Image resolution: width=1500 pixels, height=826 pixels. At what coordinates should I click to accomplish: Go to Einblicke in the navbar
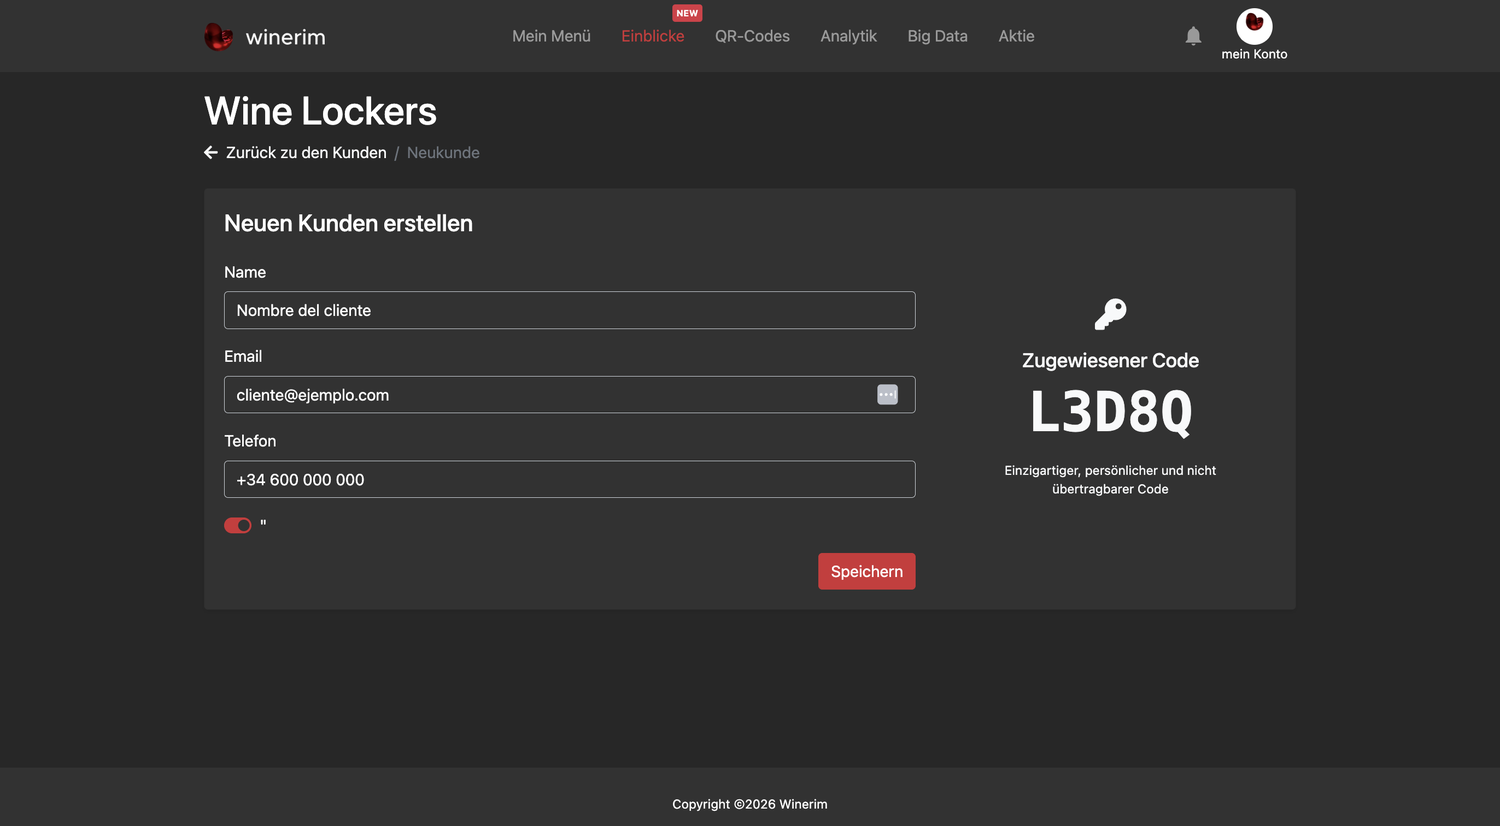pyautogui.click(x=652, y=36)
